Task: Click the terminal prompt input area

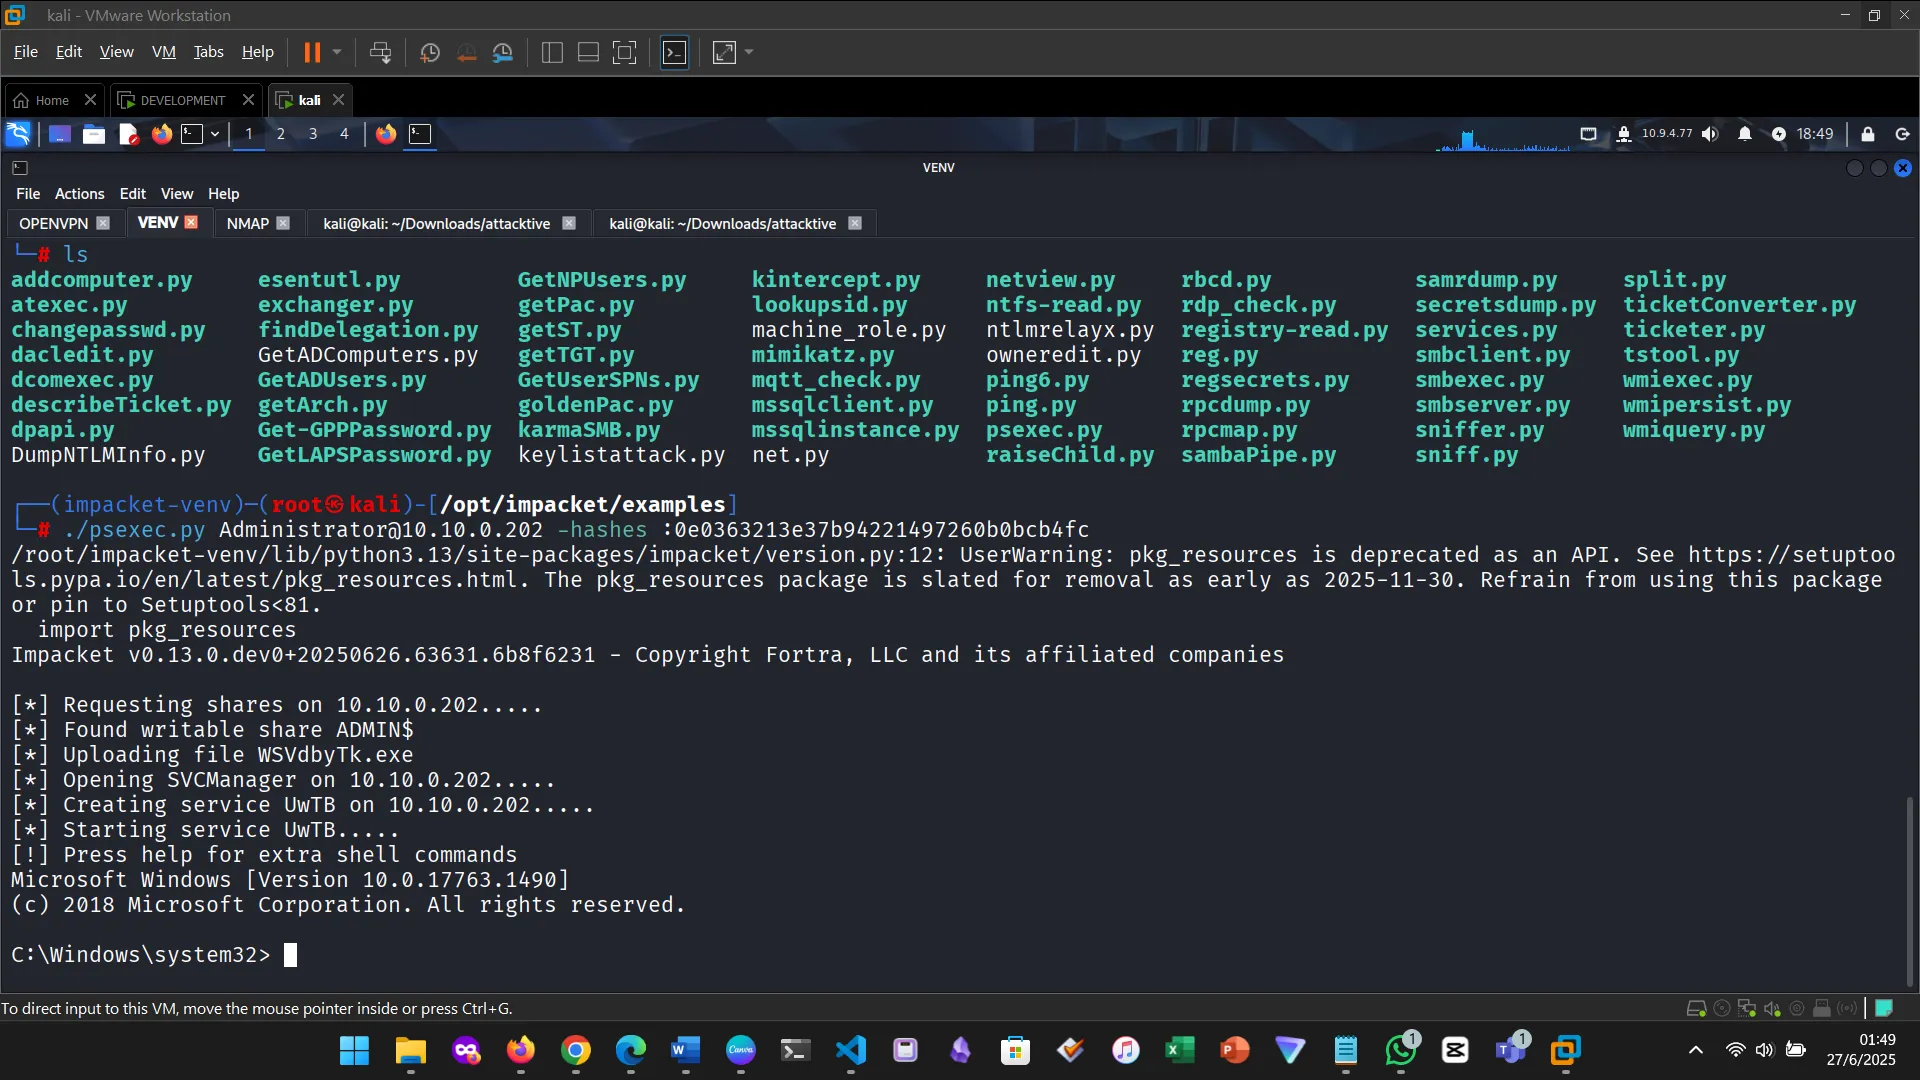Action: [290, 955]
